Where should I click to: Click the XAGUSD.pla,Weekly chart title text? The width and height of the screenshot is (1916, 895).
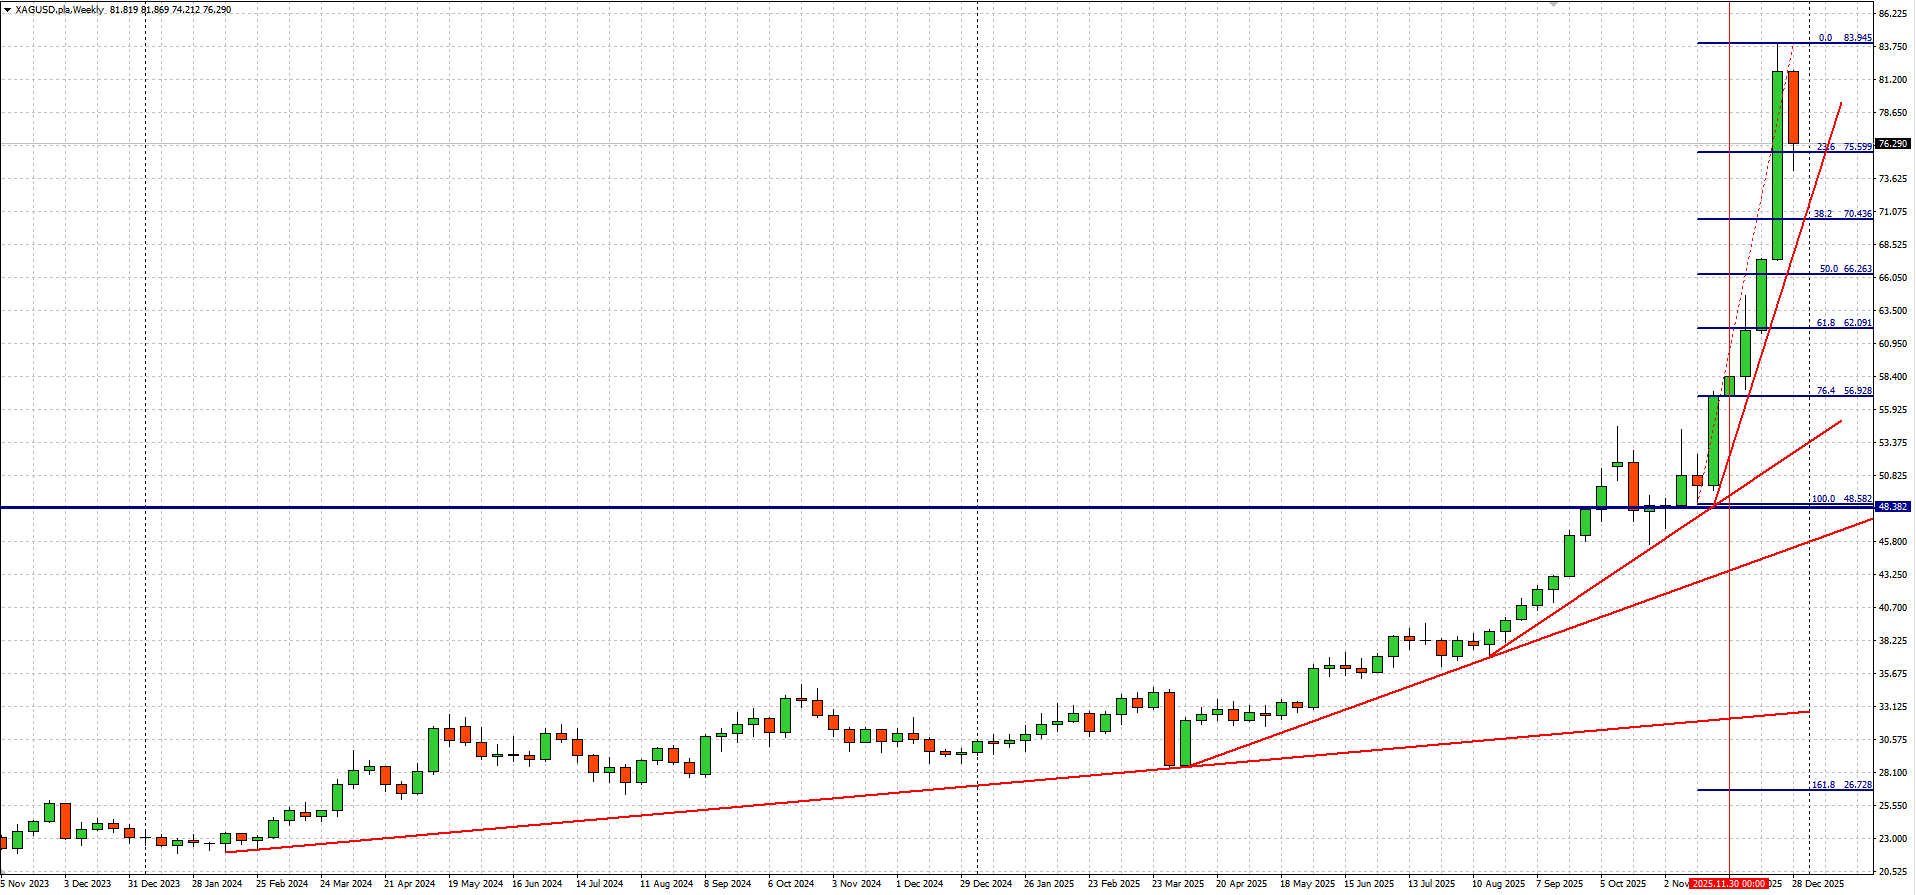[x=59, y=9]
